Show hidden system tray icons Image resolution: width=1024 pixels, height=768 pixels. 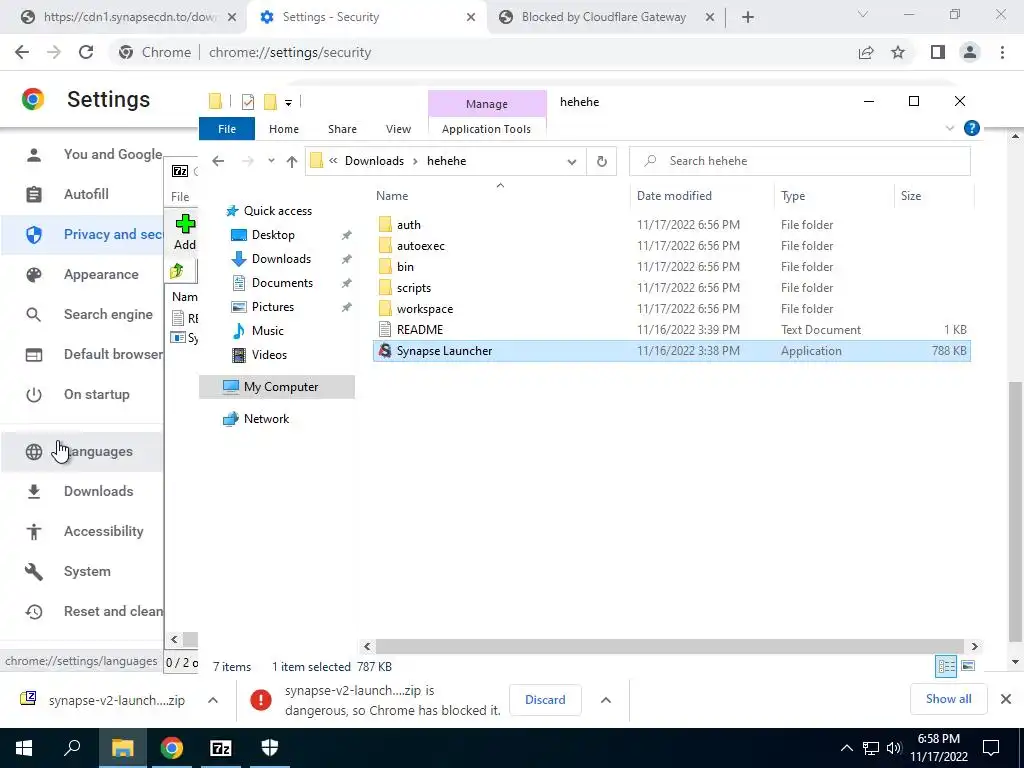coord(846,748)
